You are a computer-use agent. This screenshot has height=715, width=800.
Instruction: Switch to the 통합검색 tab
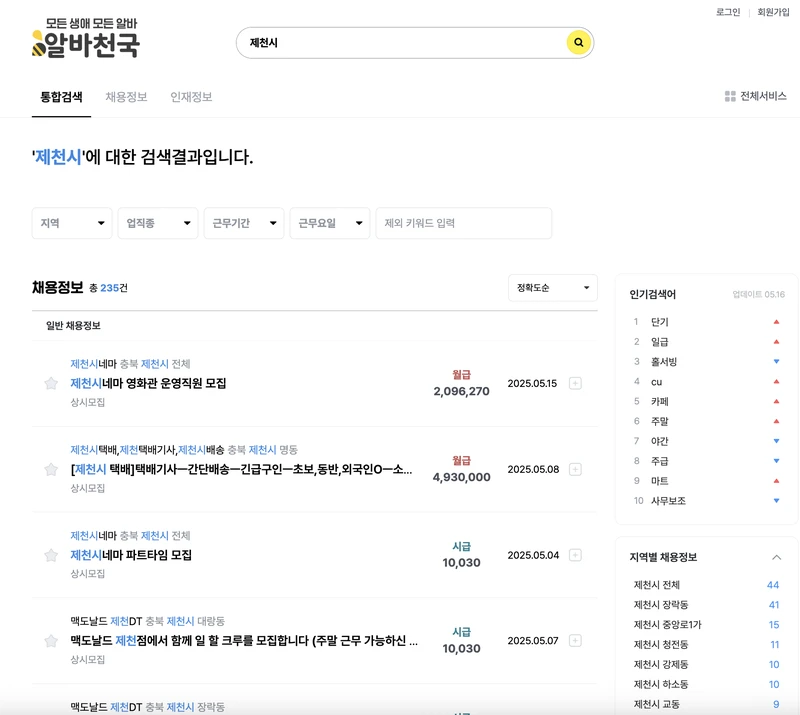click(61, 97)
